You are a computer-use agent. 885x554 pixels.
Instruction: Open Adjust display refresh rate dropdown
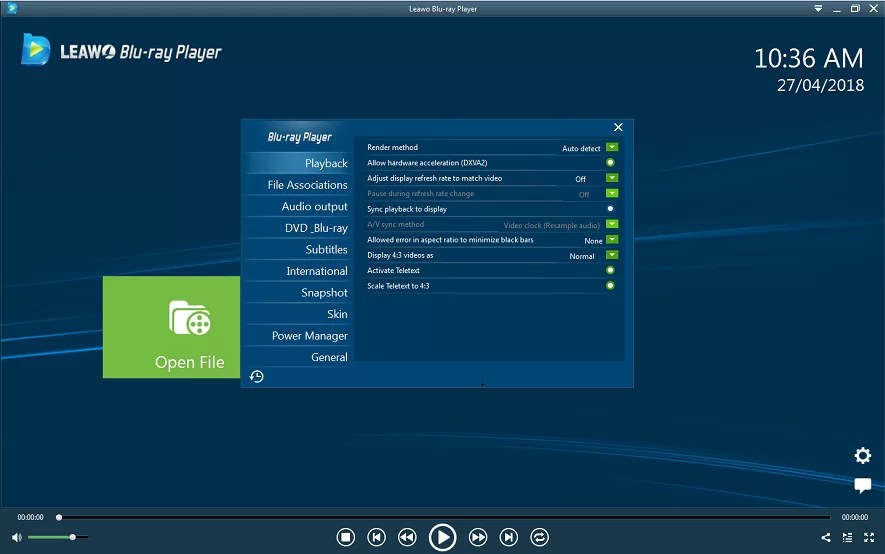click(612, 178)
